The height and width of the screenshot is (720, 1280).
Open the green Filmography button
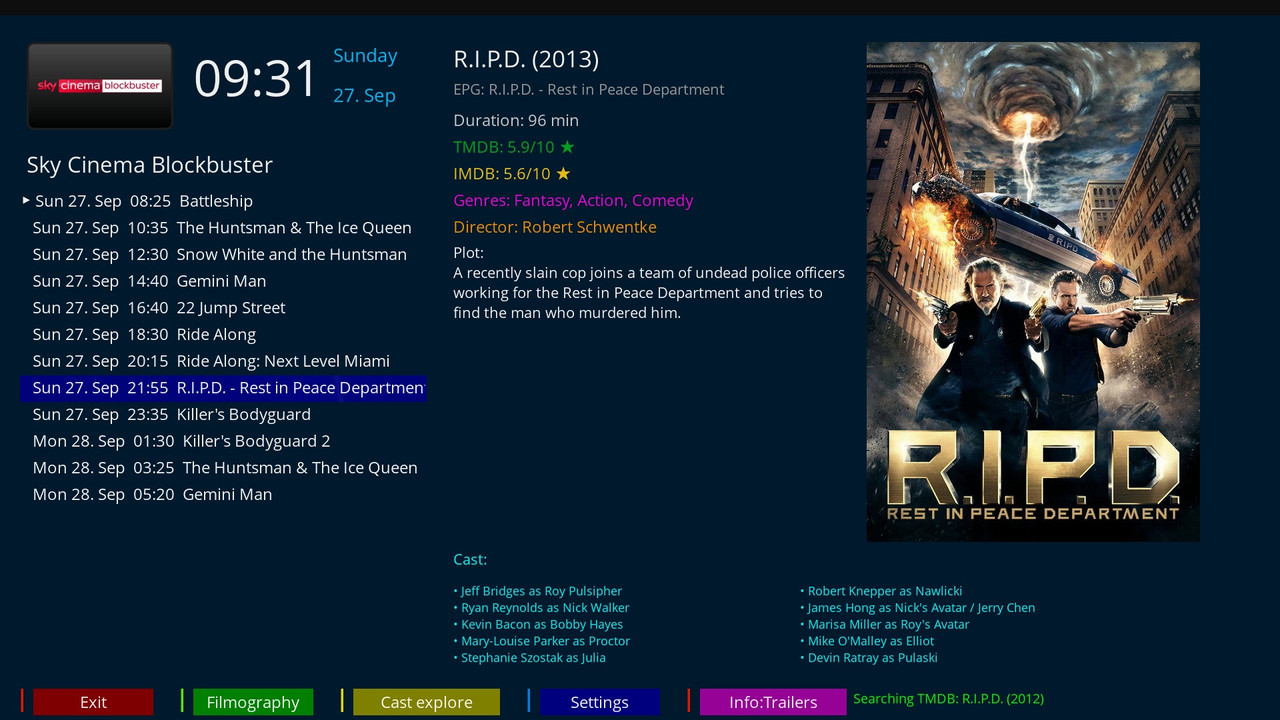tap(253, 702)
